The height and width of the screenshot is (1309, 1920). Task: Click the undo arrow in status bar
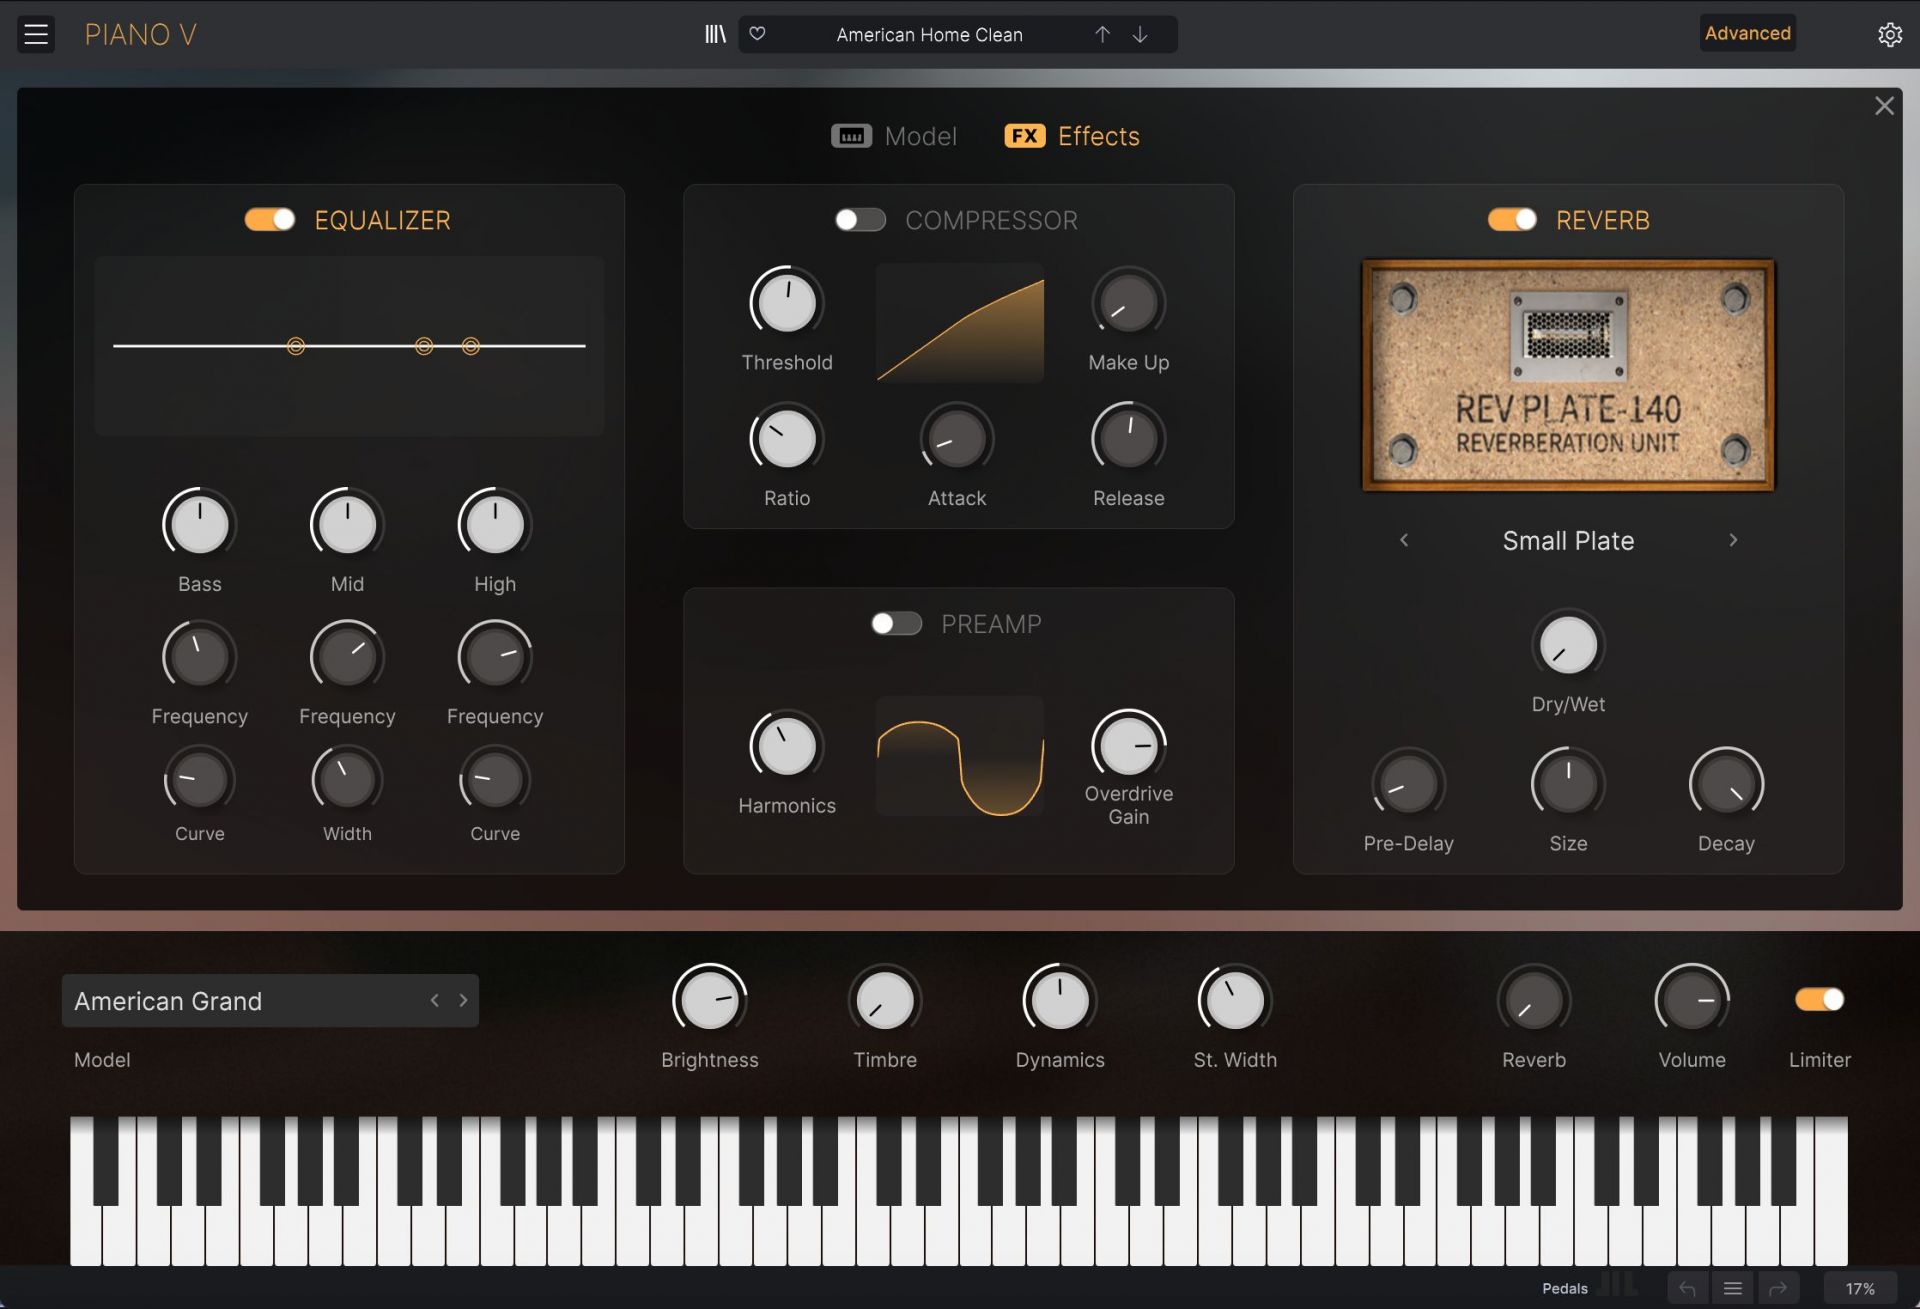[x=1687, y=1288]
